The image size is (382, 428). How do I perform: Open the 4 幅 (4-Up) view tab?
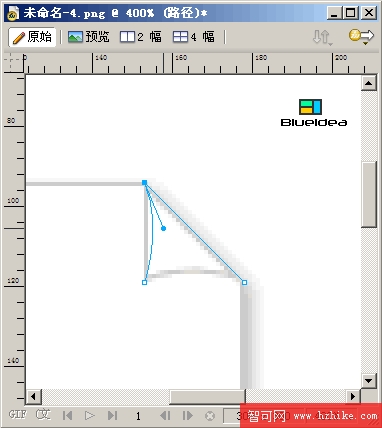194,37
